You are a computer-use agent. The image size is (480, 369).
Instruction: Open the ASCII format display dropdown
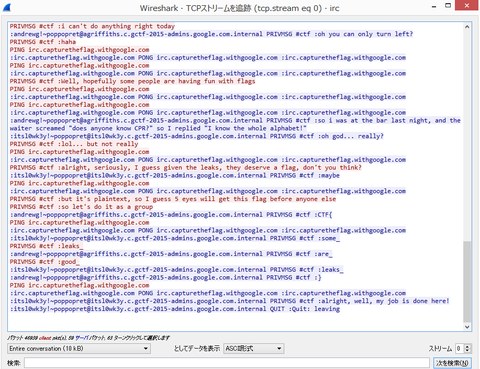click(253, 349)
